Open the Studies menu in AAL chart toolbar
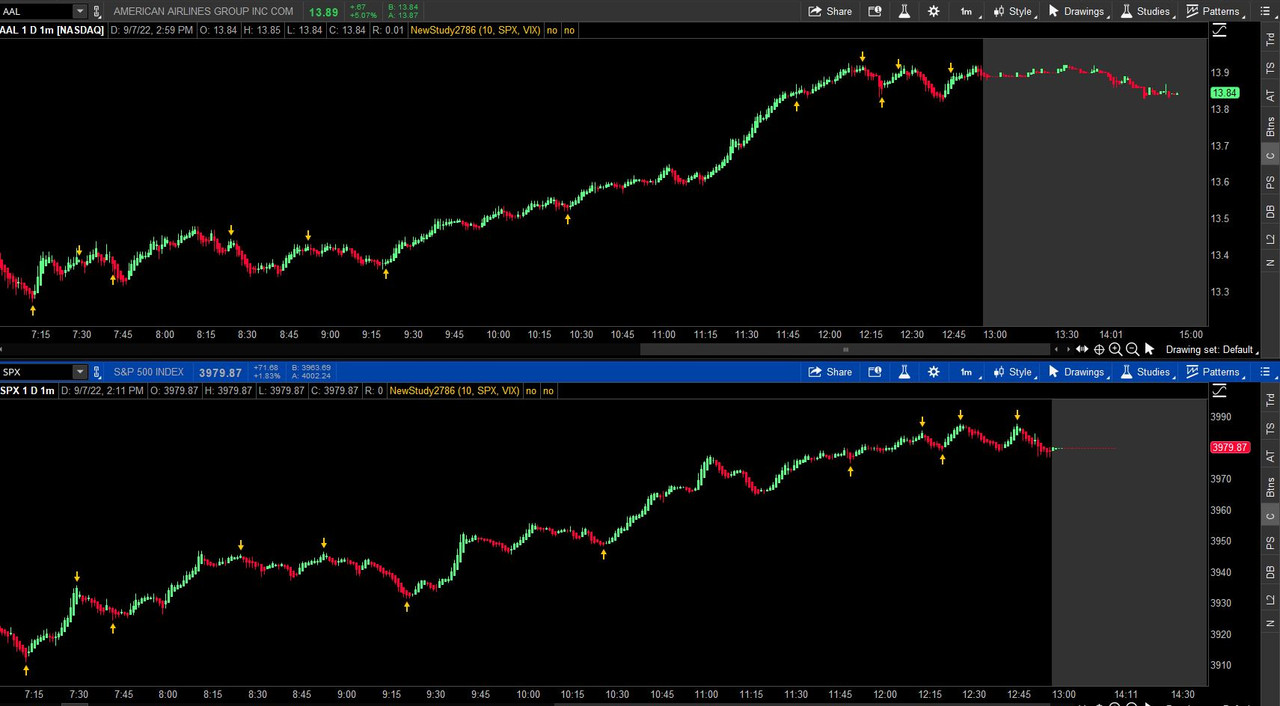The height and width of the screenshot is (706, 1280). 1146,11
